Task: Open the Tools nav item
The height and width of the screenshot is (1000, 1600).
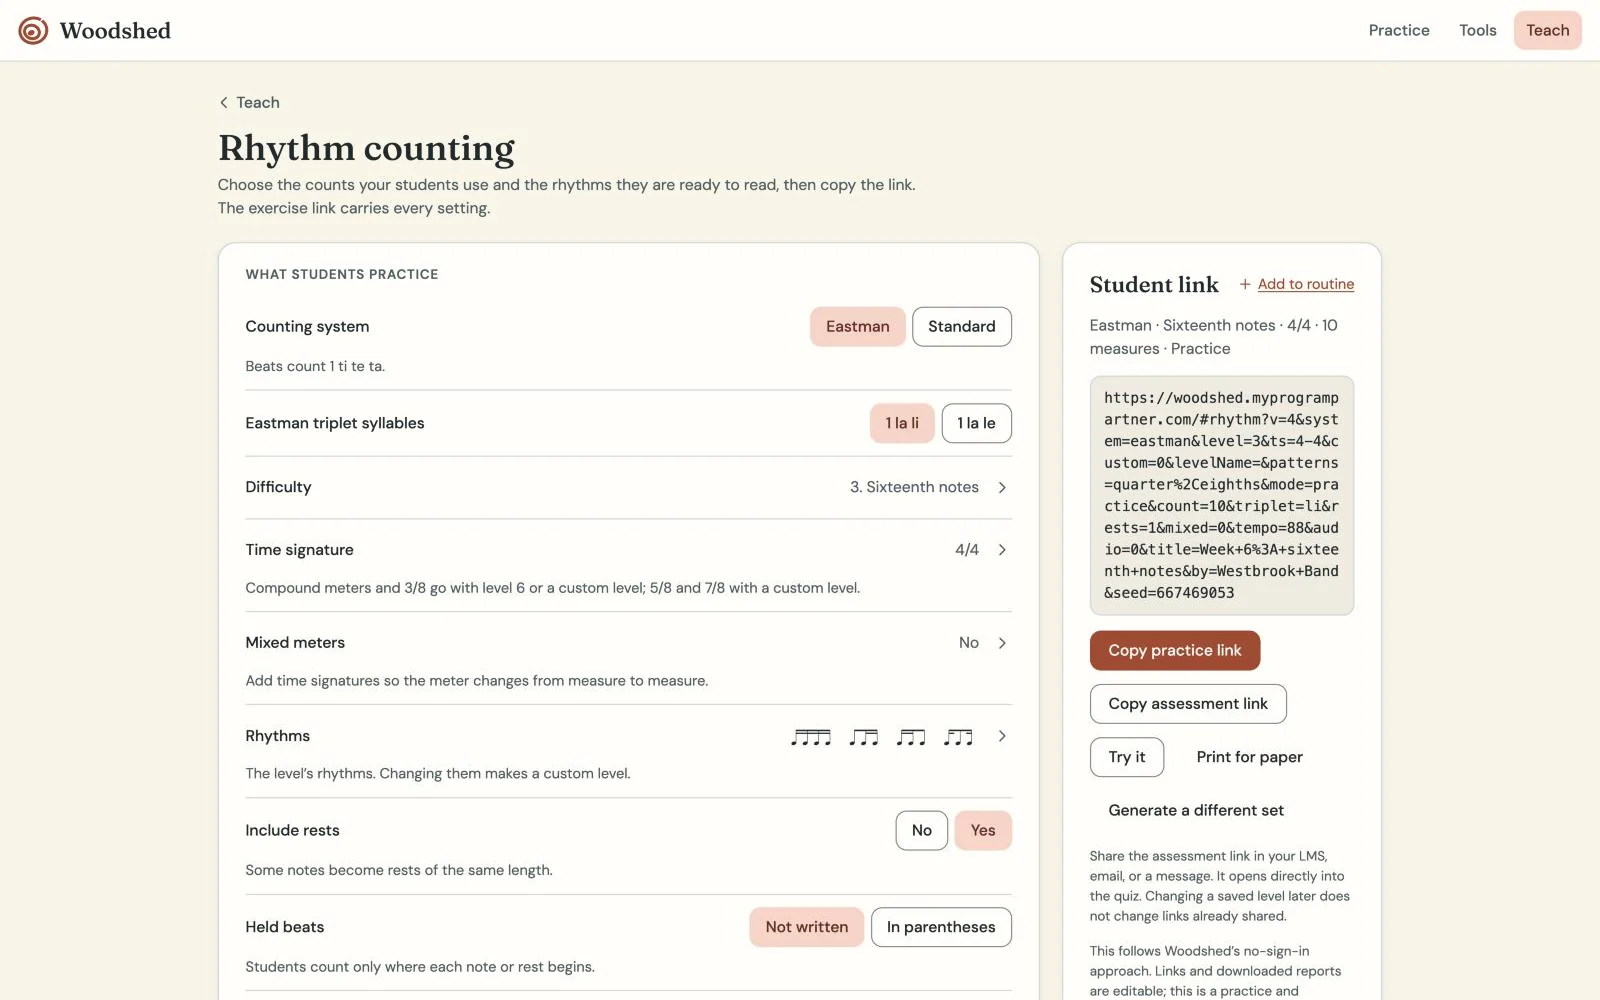Action: (x=1477, y=30)
